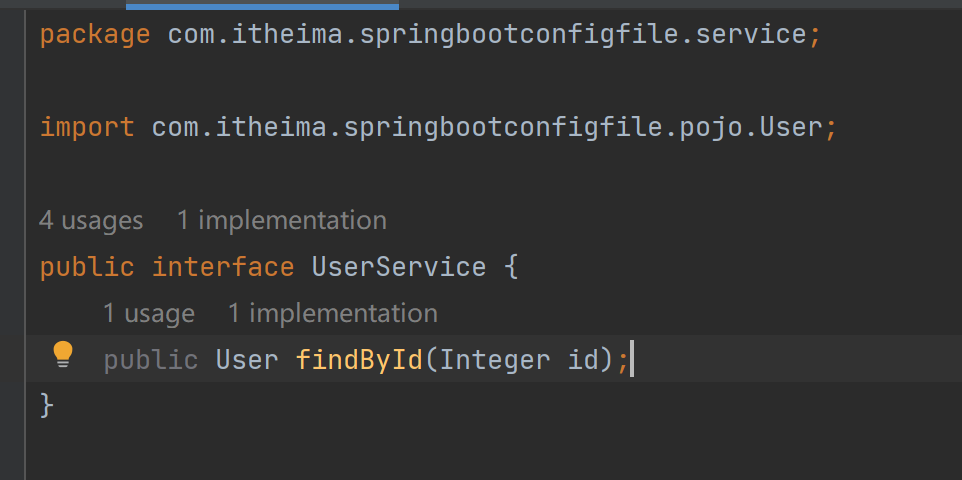Click the UserService interface name
962x480 pixels.
pos(399,267)
